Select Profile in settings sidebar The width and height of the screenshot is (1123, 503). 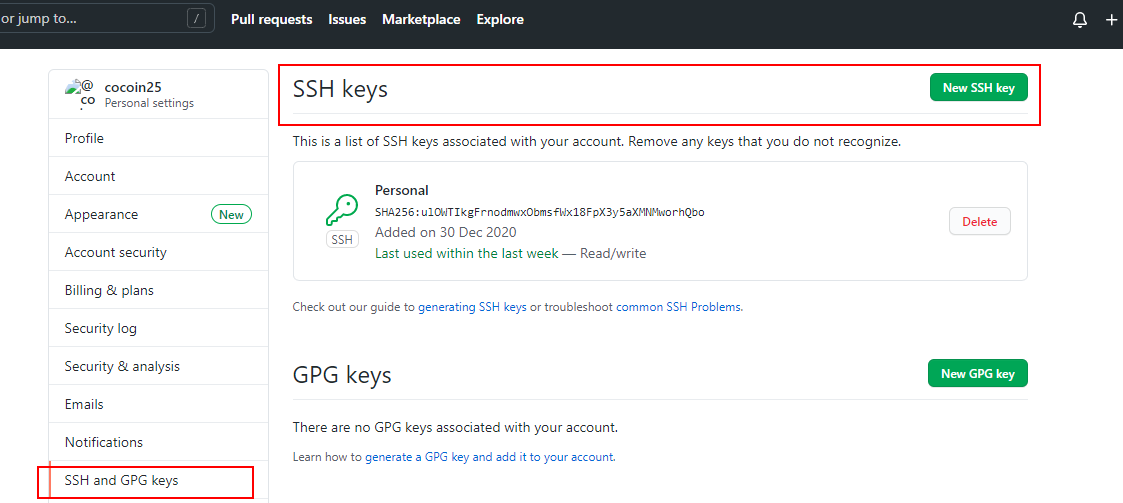(84, 138)
